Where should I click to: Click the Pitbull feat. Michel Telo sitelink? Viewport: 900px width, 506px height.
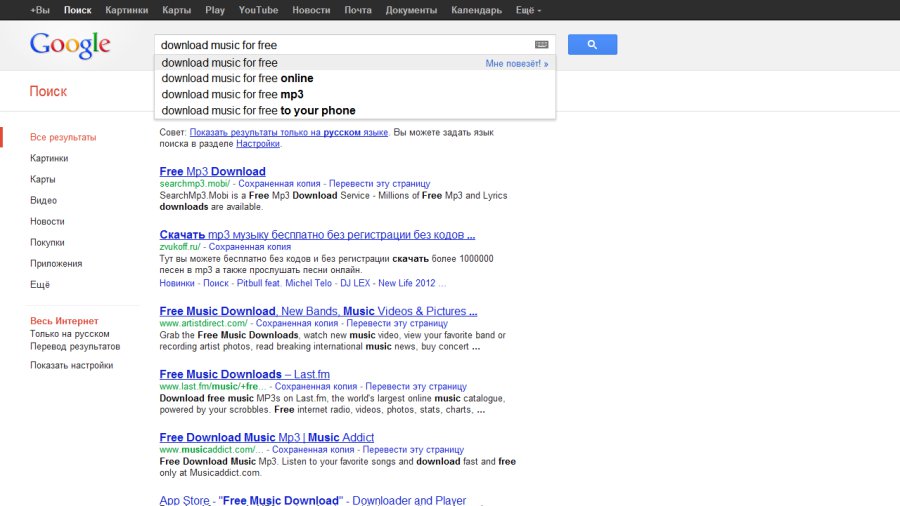[x=284, y=283]
